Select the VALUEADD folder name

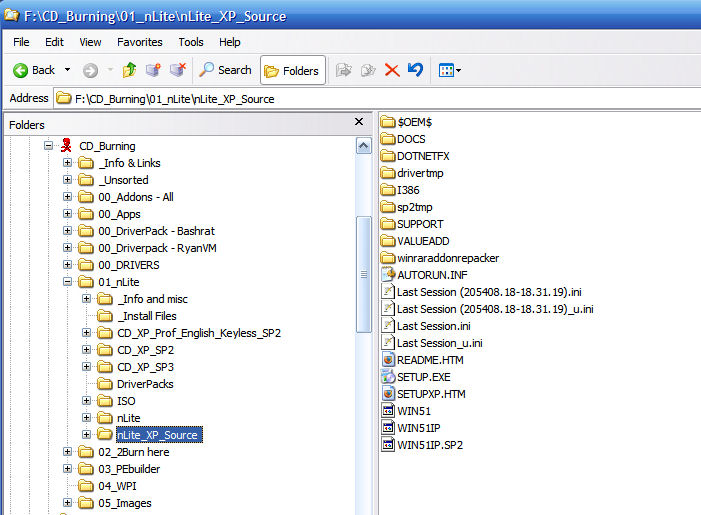click(x=423, y=241)
